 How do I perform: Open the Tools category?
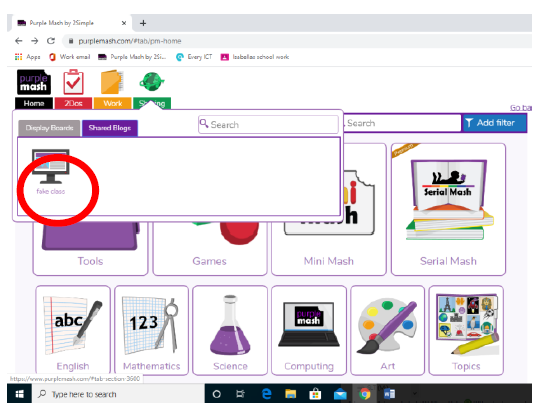[91, 248]
